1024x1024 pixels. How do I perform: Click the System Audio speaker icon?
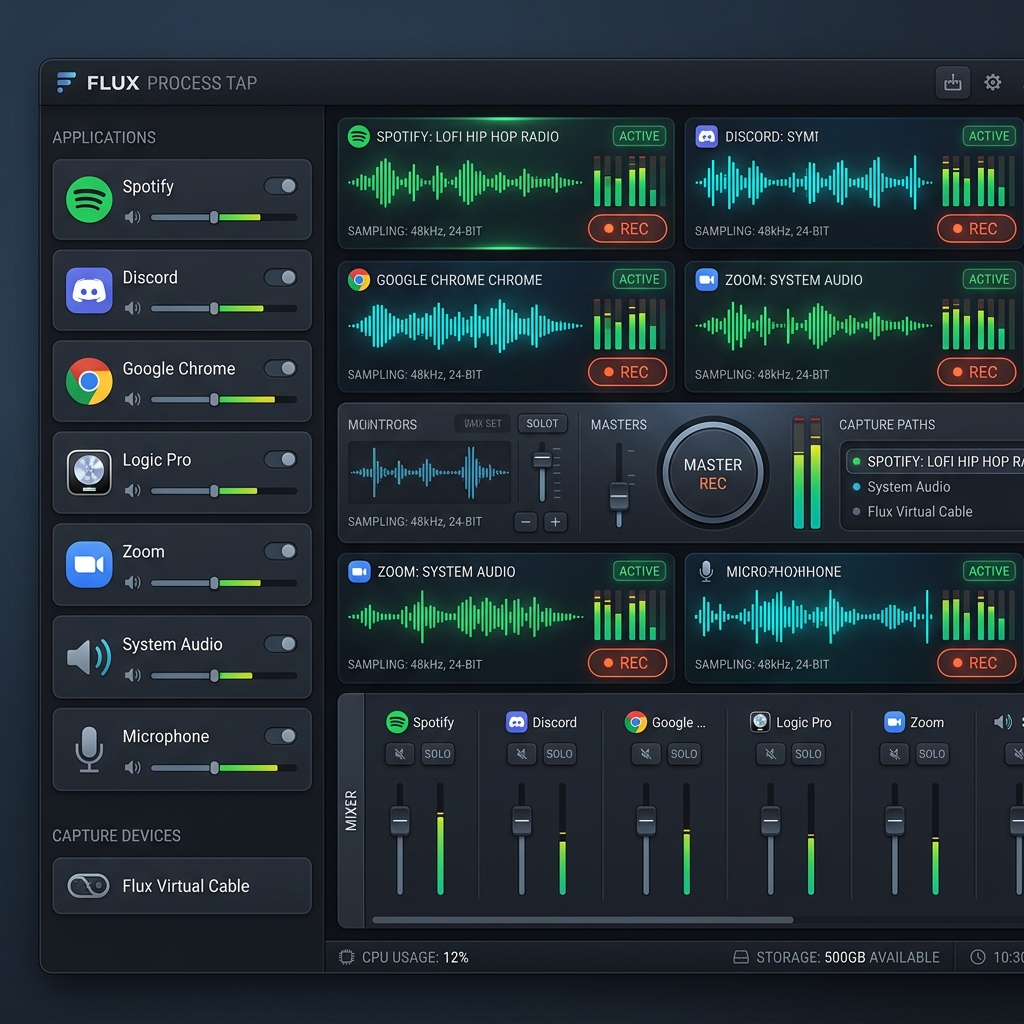(x=89, y=656)
